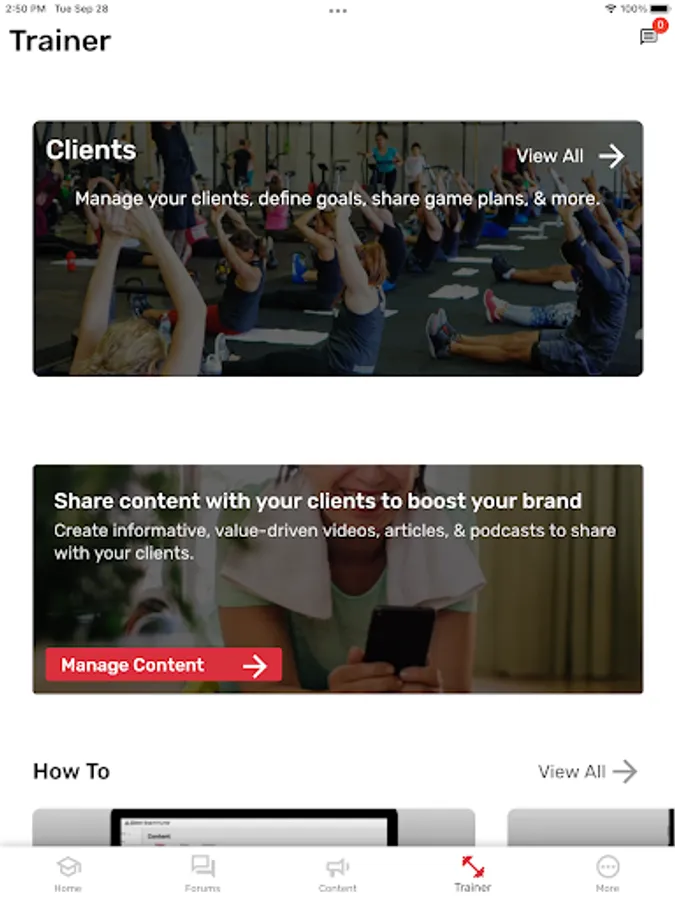The height and width of the screenshot is (900, 675).
Task: Switch to the Forums tab label
Action: (x=203, y=888)
